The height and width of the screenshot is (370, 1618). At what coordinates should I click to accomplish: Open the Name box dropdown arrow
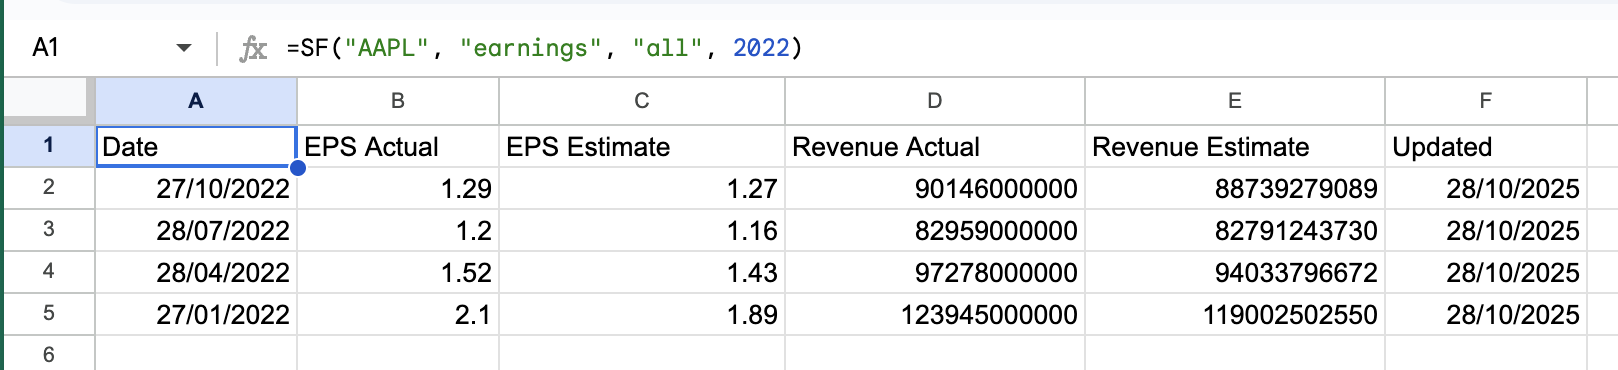(x=184, y=48)
